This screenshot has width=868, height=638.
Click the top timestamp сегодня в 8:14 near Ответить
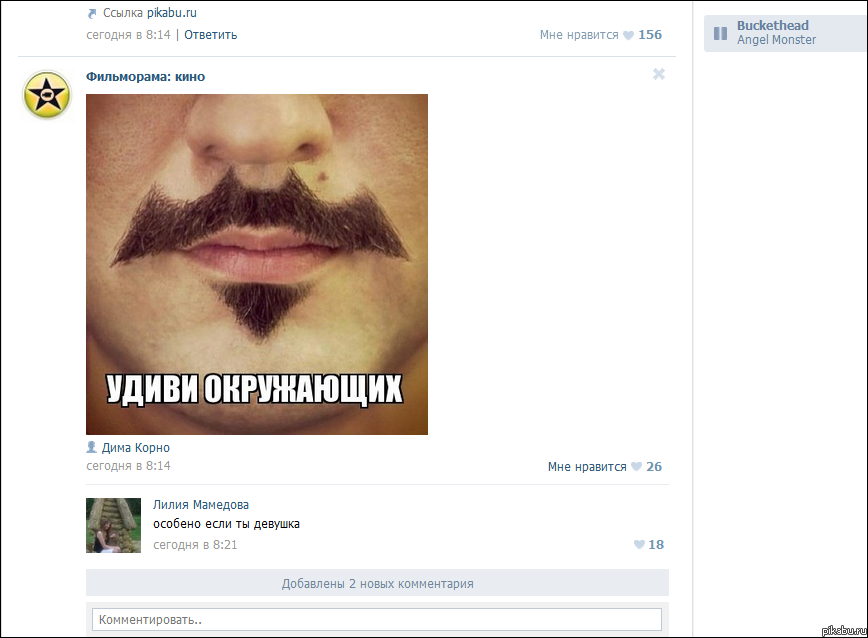pyautogui.click(x=128, y=35)
